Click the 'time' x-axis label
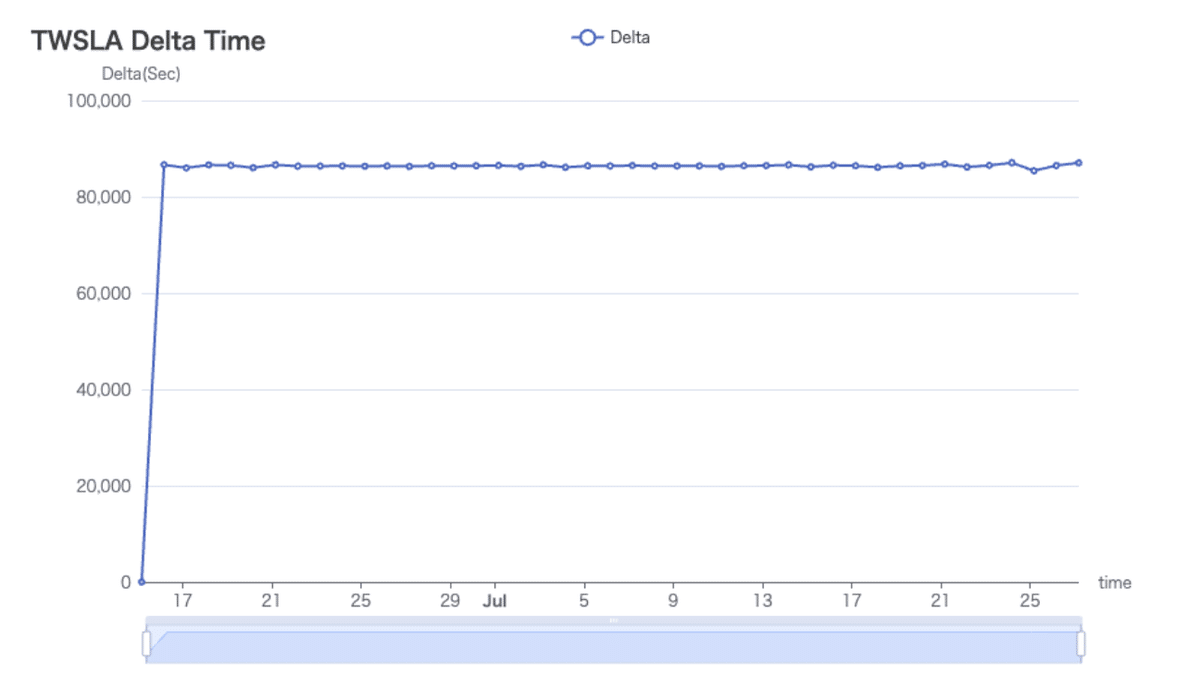The image size is (1200, 686). pyautogui.click(x=1114, y=582)
